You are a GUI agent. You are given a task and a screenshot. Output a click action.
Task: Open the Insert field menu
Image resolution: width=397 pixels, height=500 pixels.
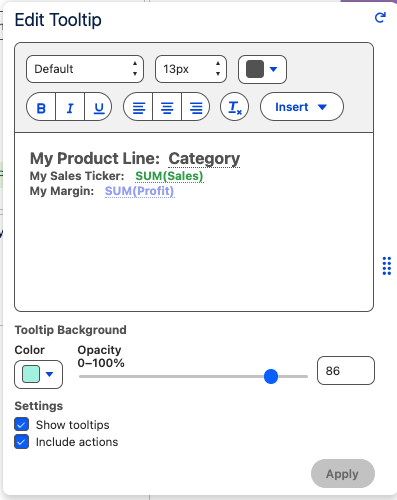(302, 107)
